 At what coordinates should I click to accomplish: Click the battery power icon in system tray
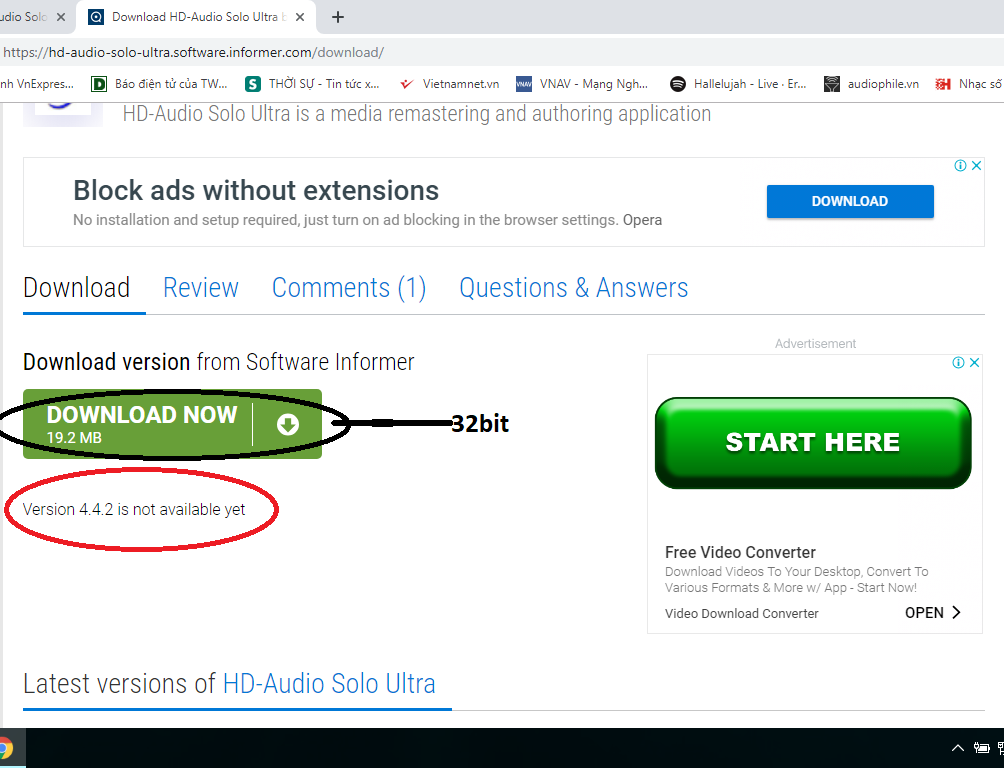pyautogui.click(x=981, y=748)
